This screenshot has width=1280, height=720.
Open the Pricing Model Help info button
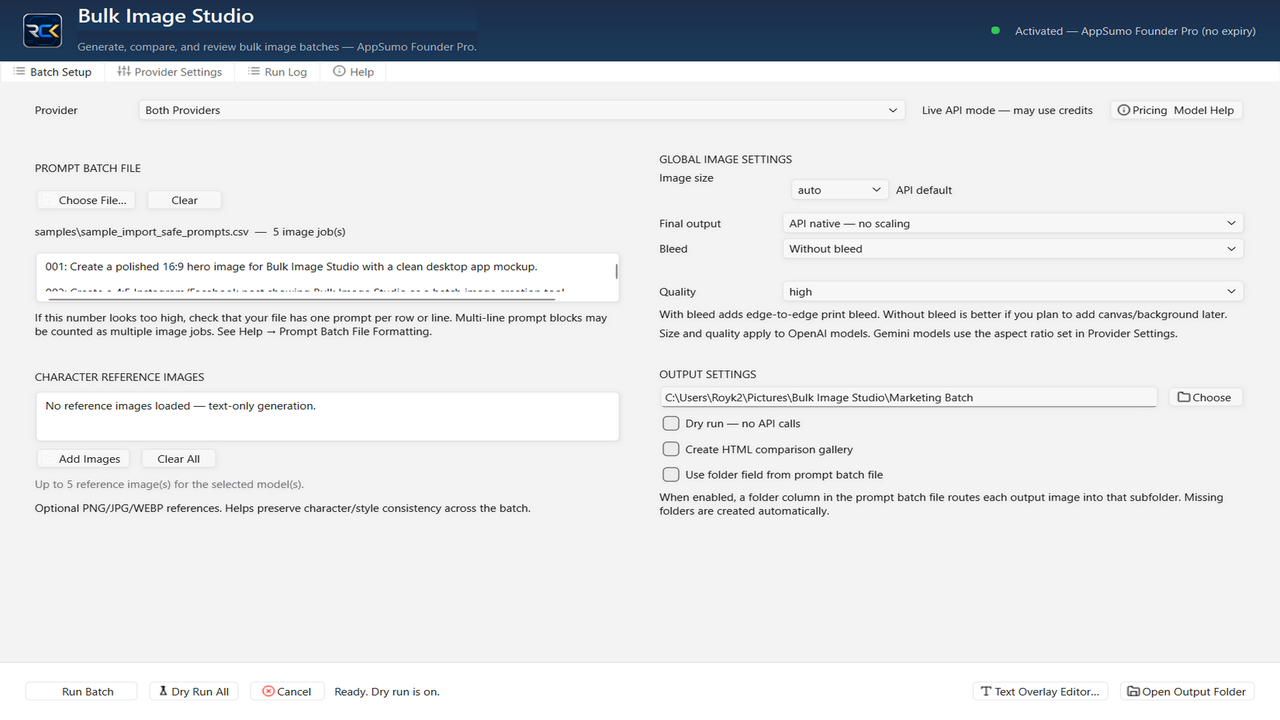1177,110
